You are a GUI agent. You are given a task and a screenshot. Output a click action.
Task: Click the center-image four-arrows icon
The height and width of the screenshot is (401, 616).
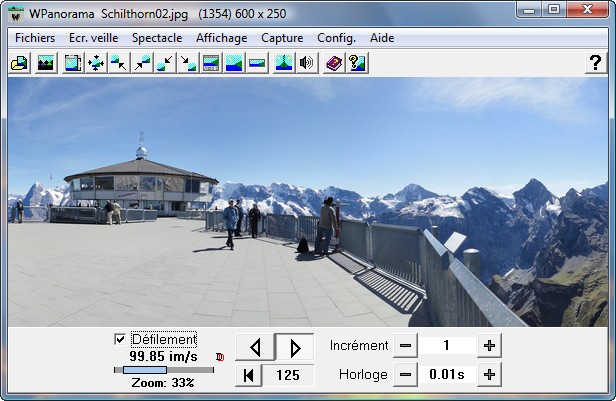tap(96, 63)
